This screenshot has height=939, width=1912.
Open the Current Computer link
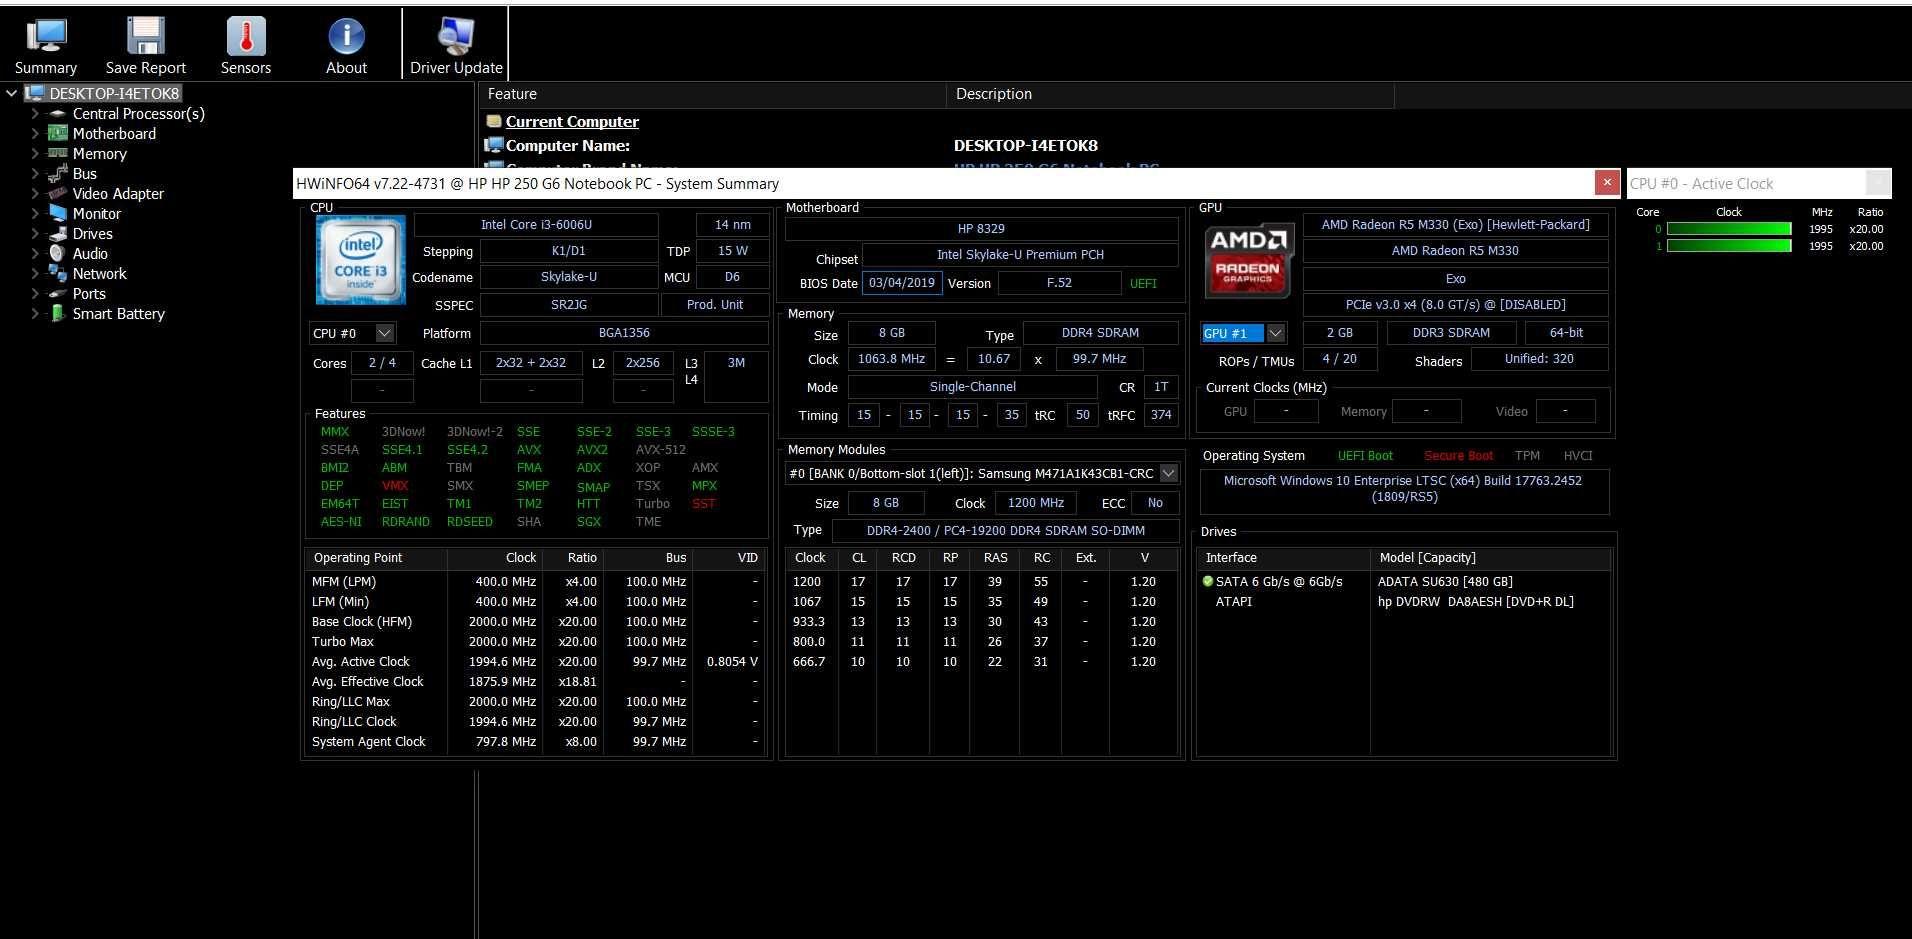[572, 121]
